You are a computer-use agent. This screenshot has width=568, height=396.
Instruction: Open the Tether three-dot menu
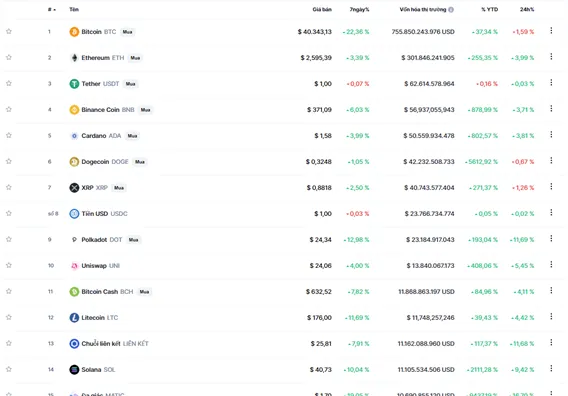click(x=551, y=83)
